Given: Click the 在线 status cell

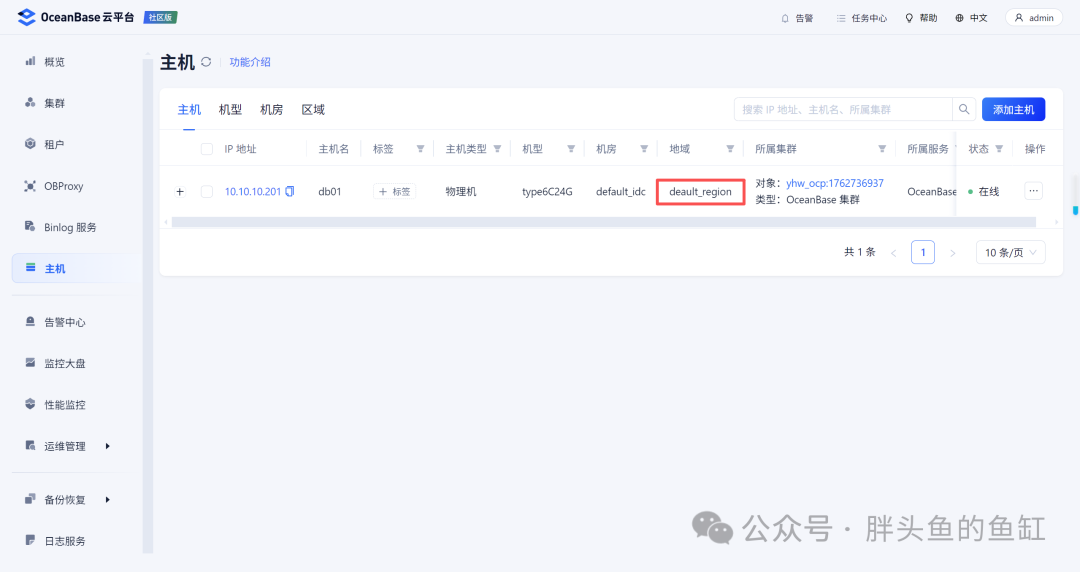Looking at the screenshot, I should (x=984, y=192).
